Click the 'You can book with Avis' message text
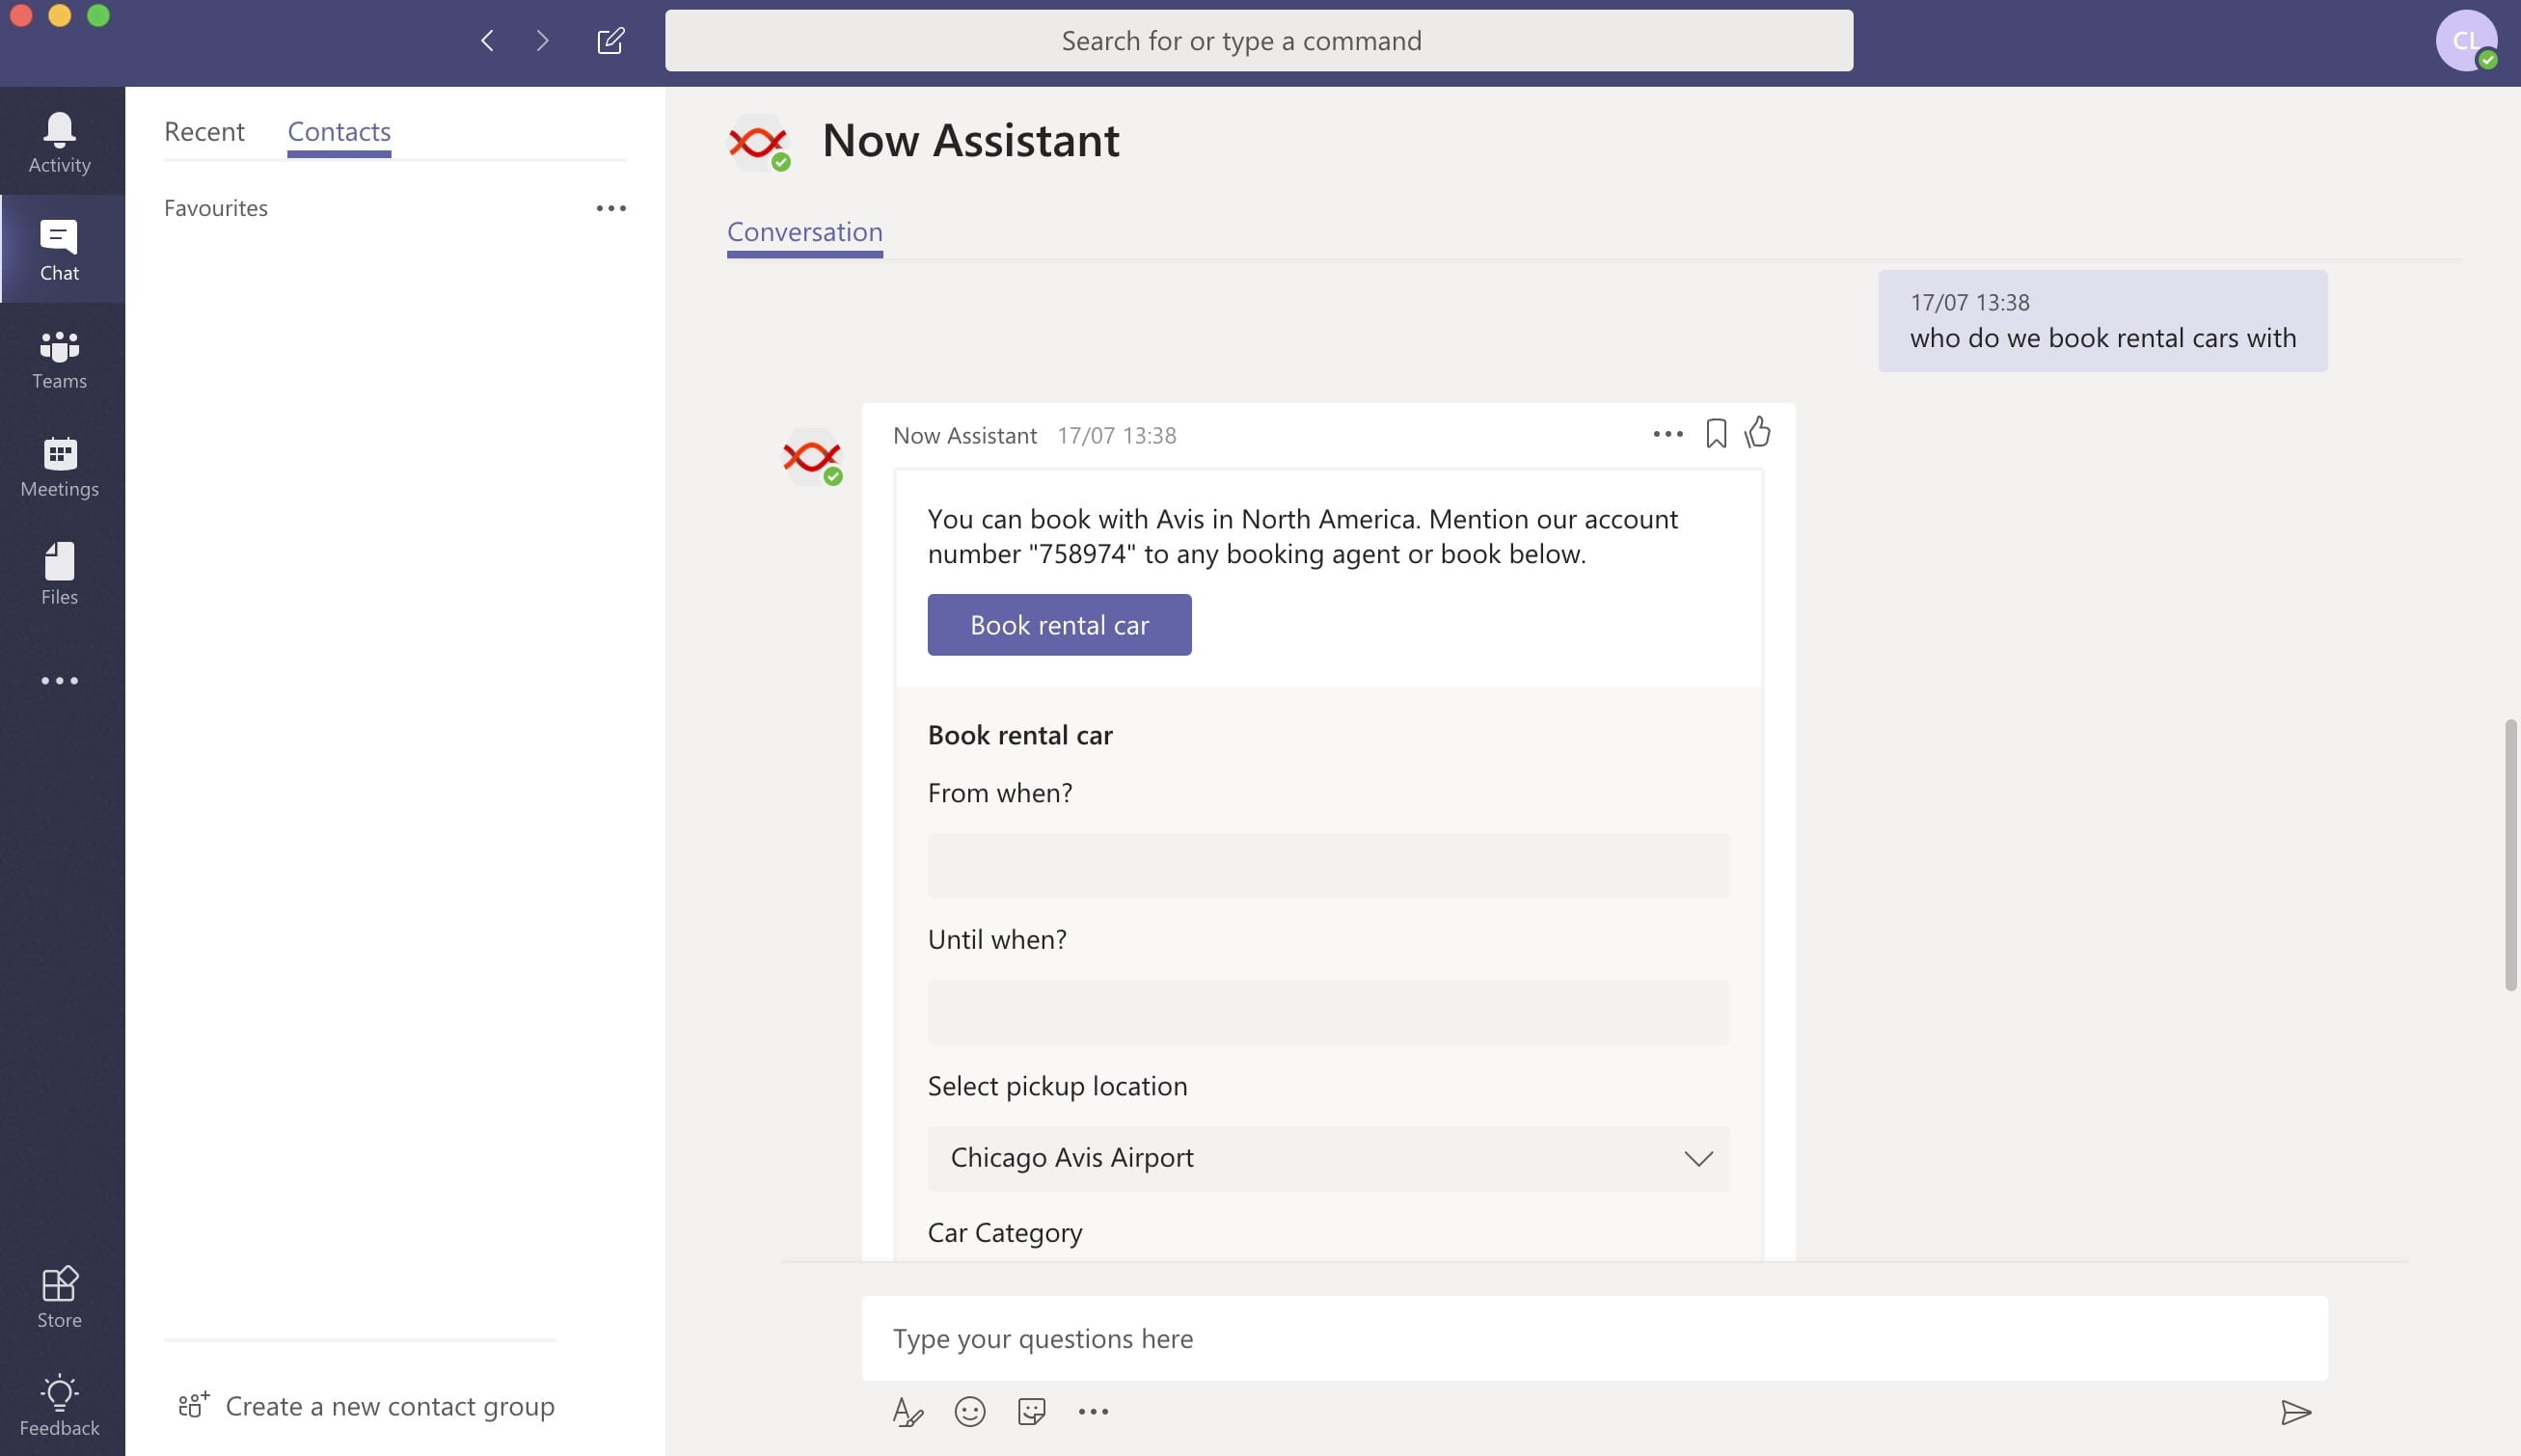 point(1302,537)
